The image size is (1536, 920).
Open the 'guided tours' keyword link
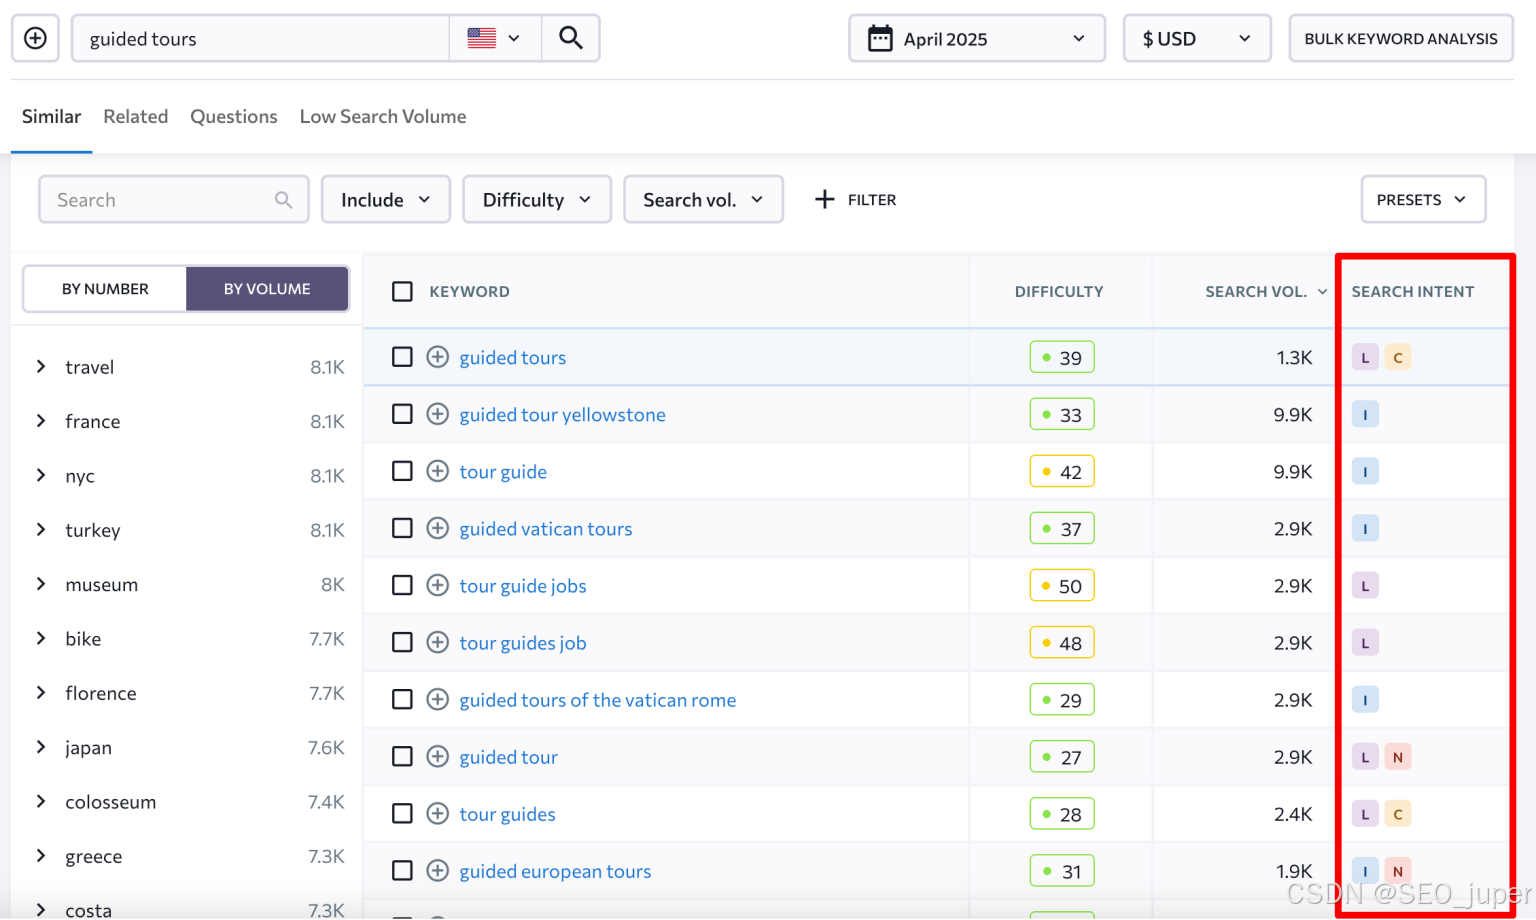coord(512,357)
